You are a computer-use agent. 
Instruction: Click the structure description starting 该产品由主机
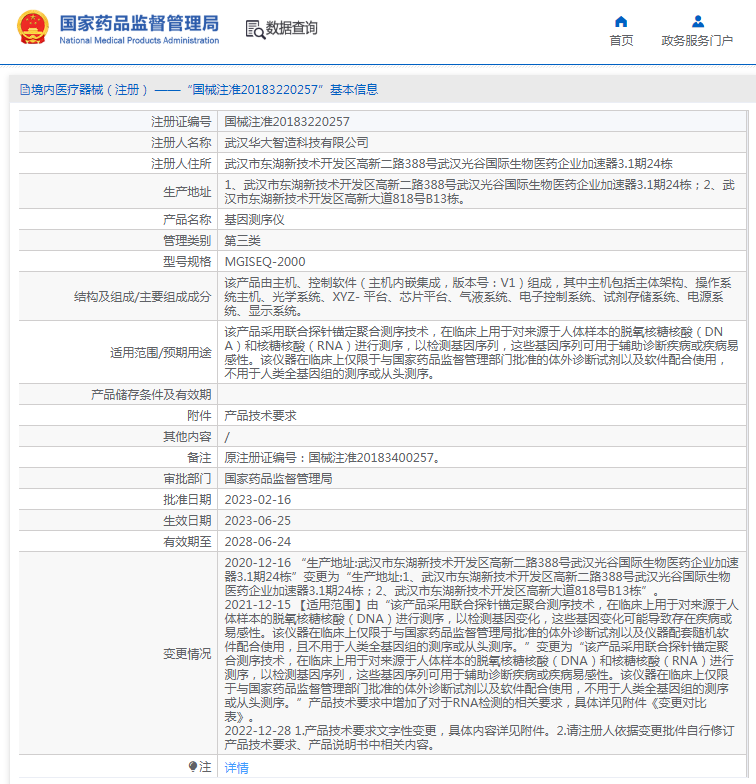pyautogui.click(x=478, y=296)
